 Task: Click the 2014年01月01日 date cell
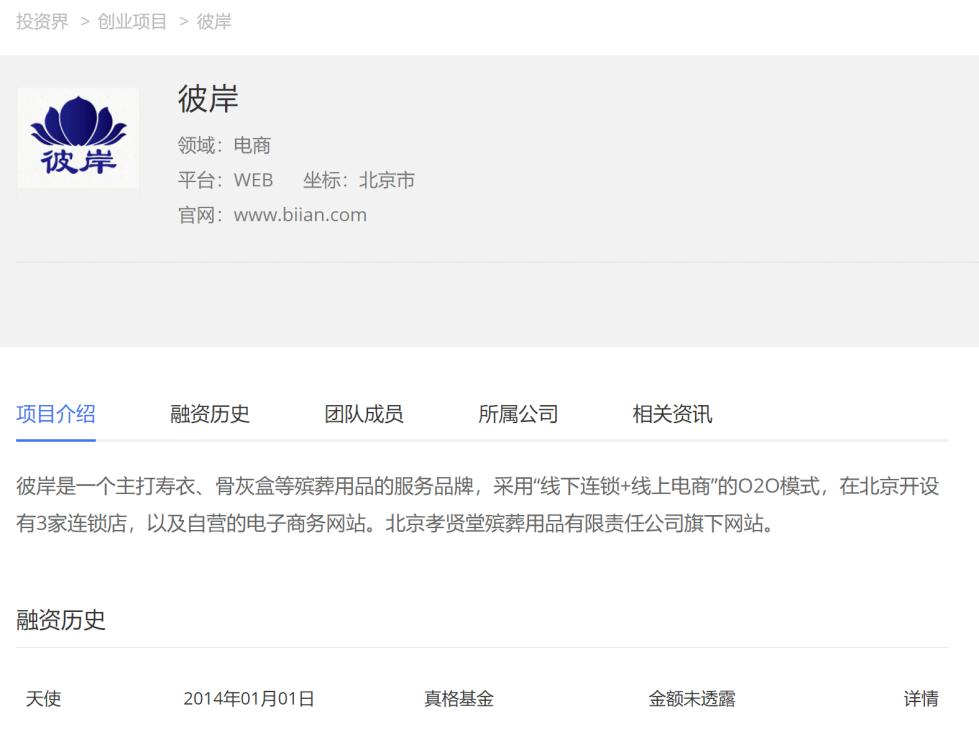[x=248, y=698]
